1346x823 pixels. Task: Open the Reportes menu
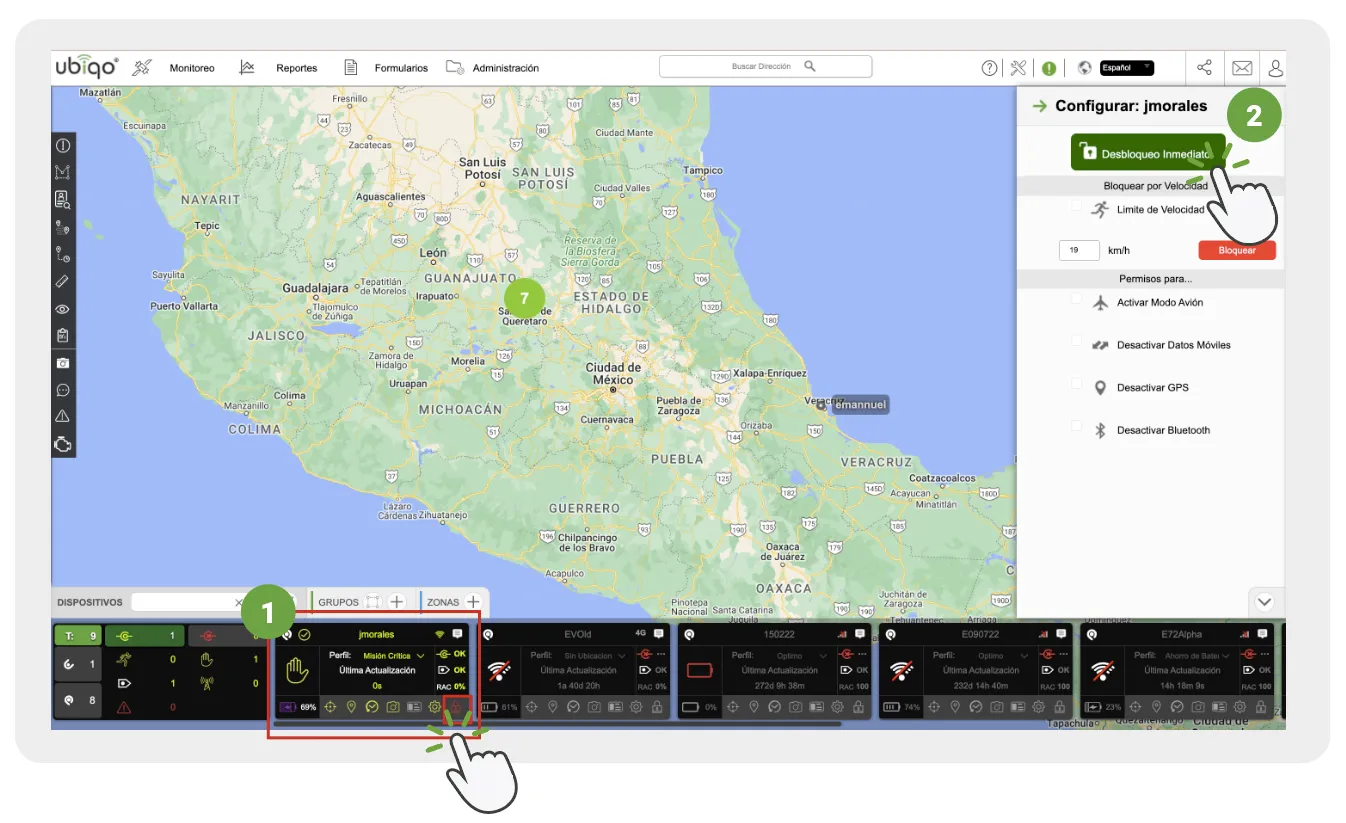point(297,68)
